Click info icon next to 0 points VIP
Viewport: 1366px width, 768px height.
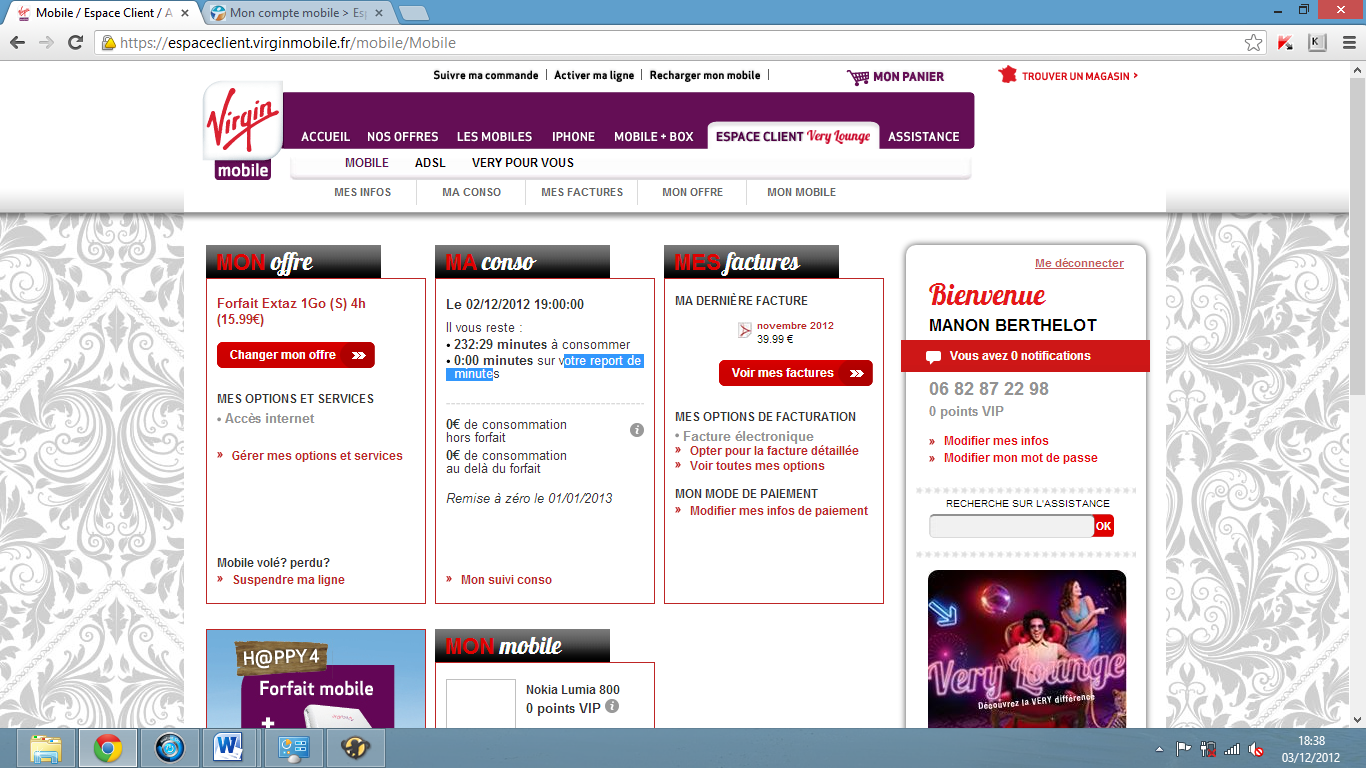click(612, 706)
